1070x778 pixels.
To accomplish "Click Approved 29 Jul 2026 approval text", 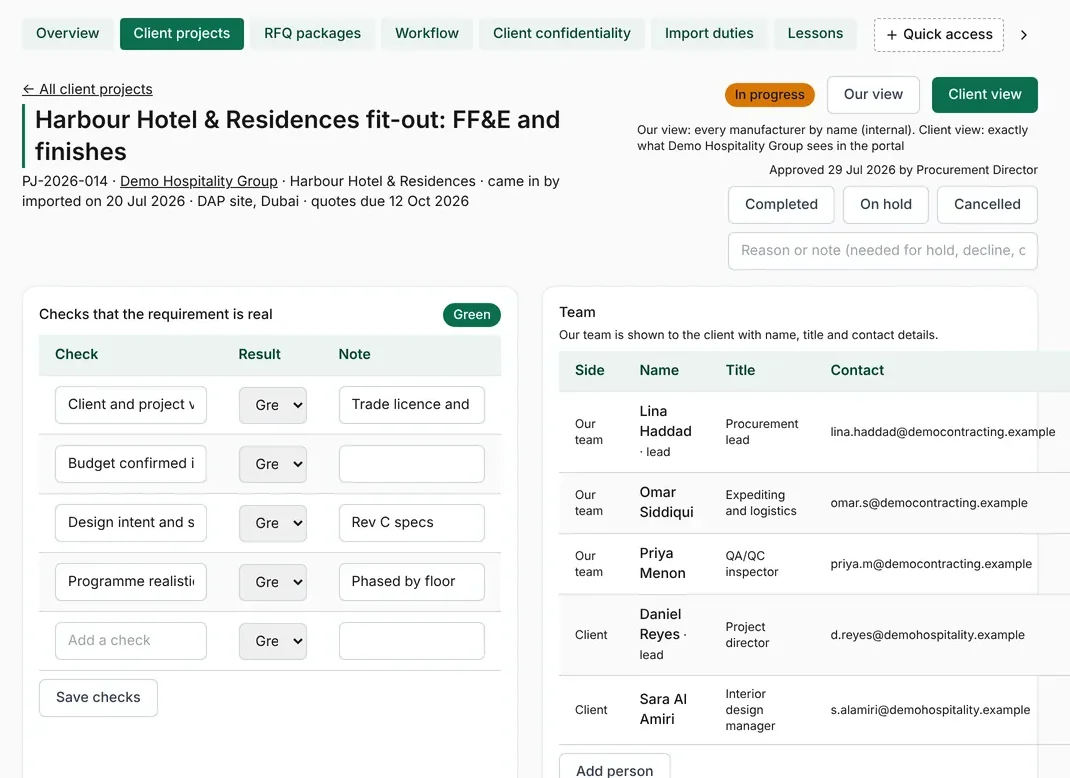I will tap(903, 170).
